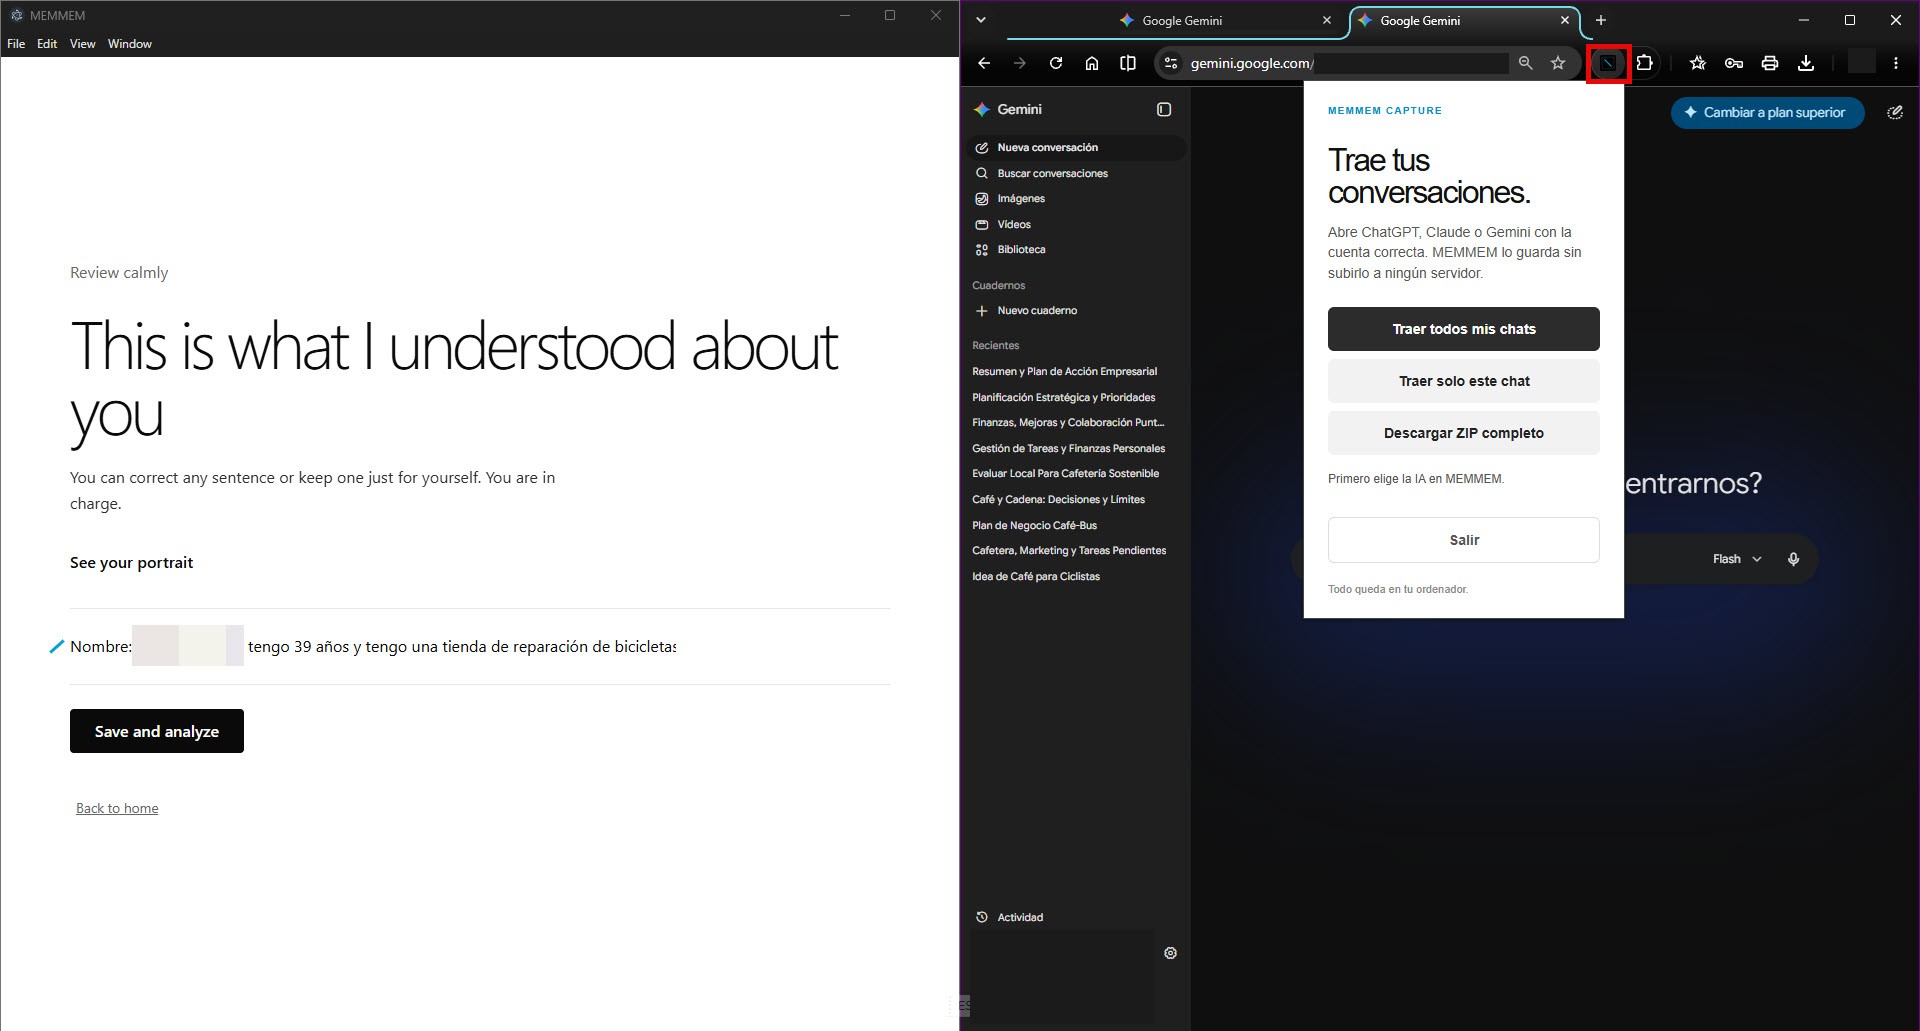Reload the Gemini page
Screen dimensions: 1920x1031
point(1056,63)
